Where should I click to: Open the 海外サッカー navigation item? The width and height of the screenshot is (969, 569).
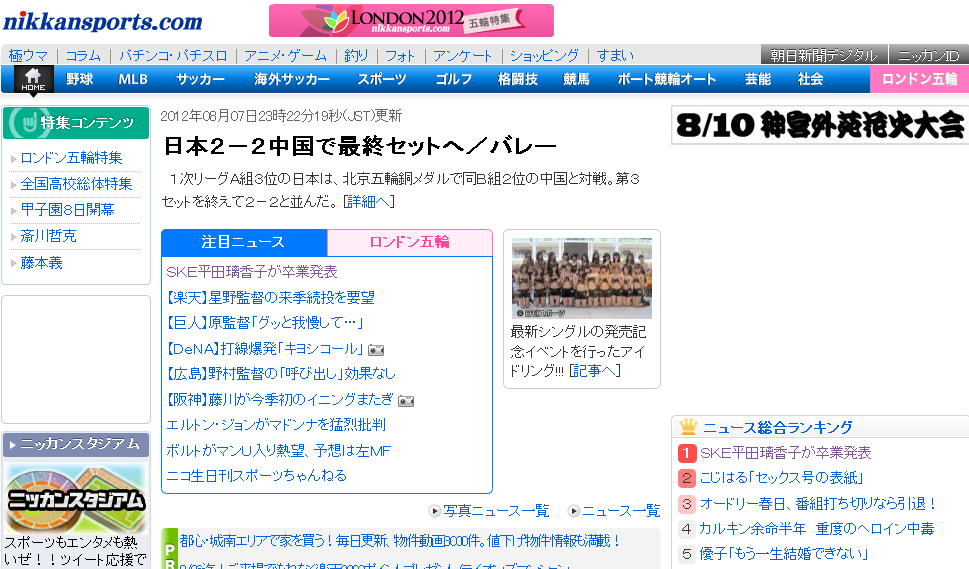(x=292, y=79)
